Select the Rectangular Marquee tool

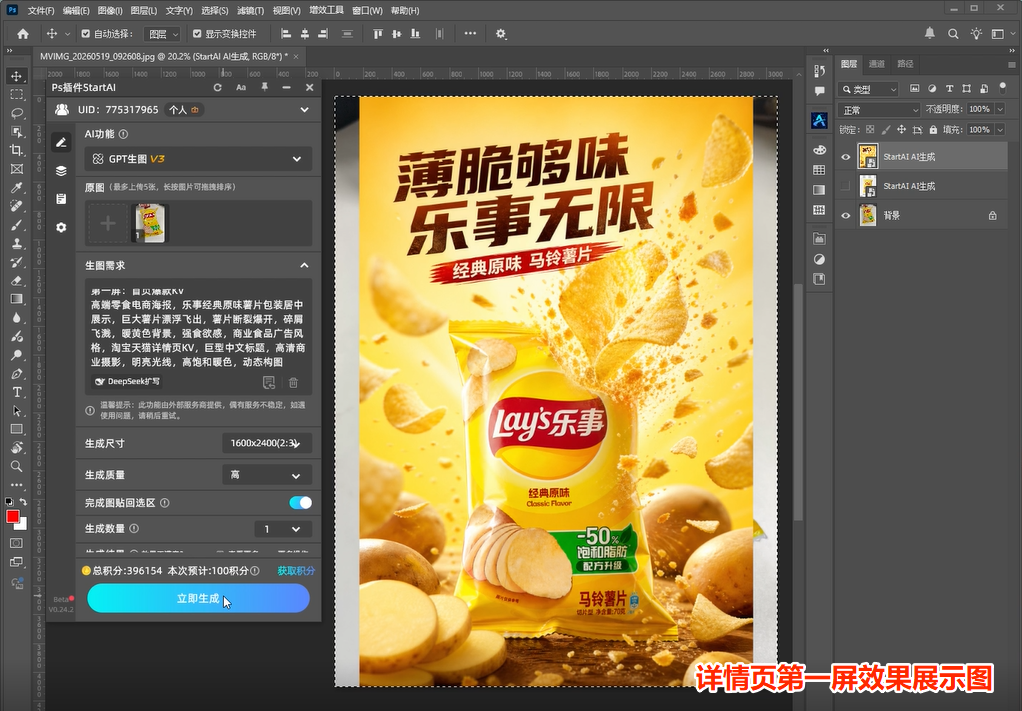coord(16,94)
